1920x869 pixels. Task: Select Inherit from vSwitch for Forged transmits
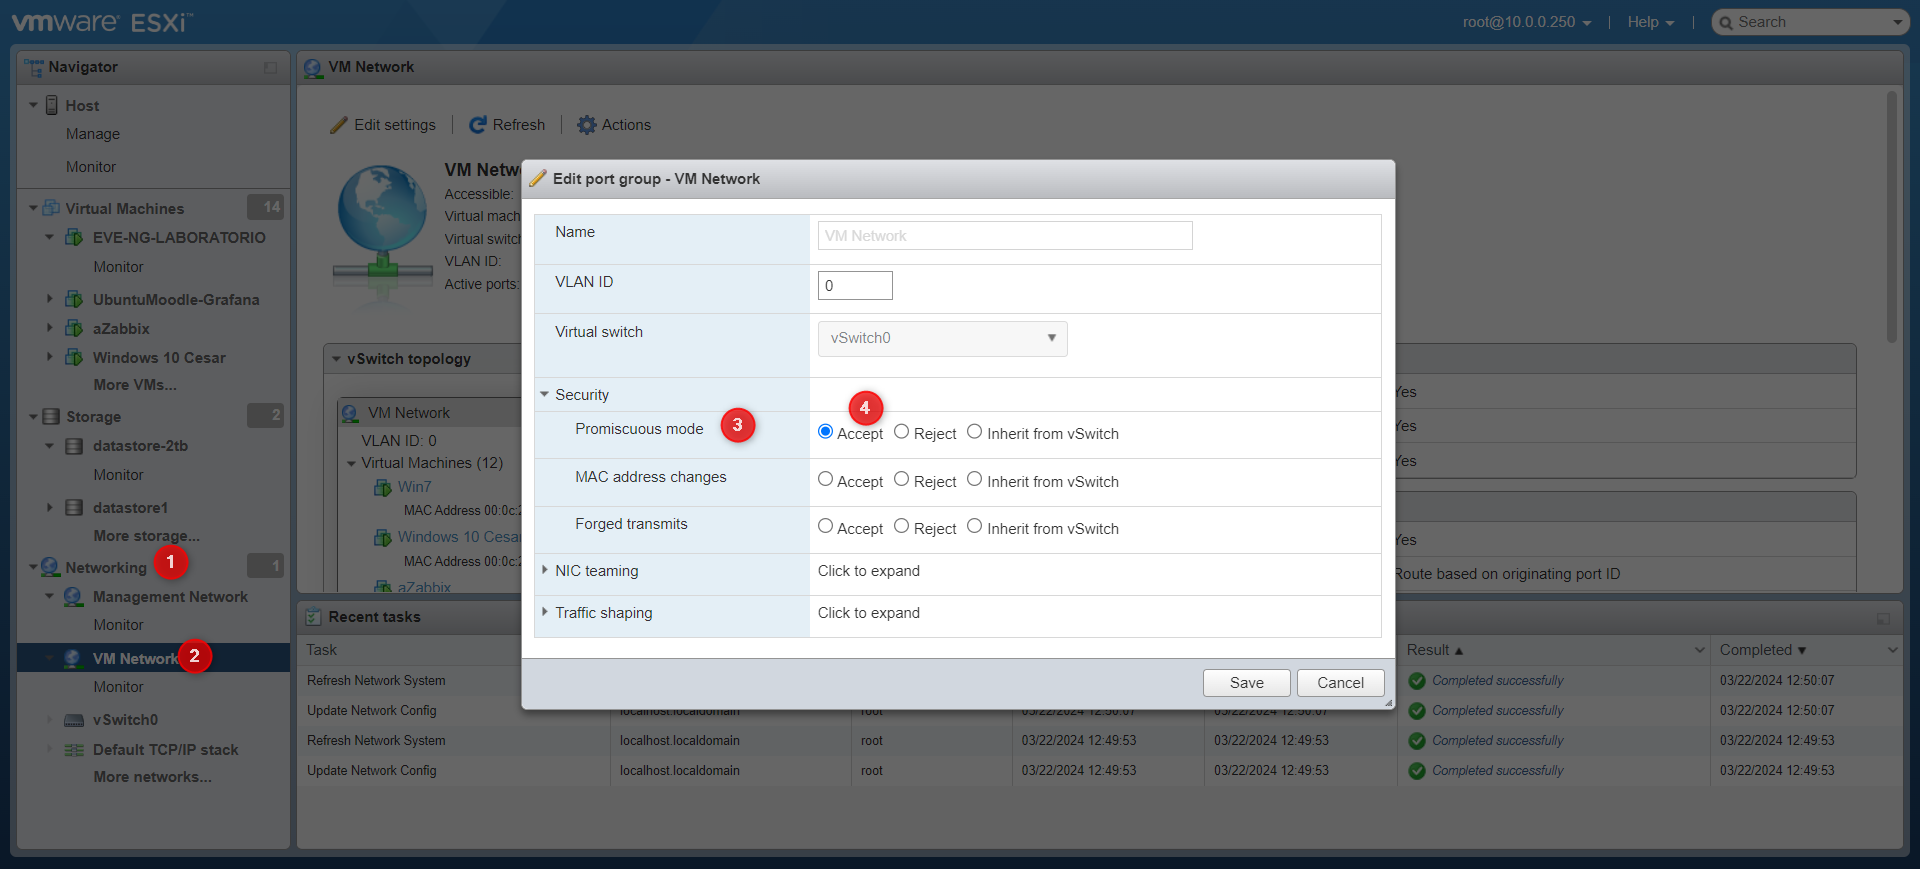[x=975, y=526]
